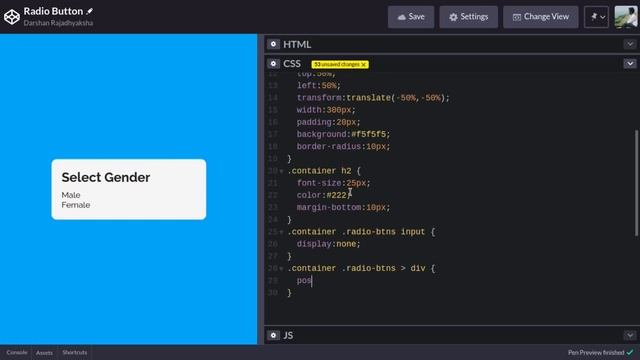Screen dimensions: 640x360
Task: Click CSS editor vertical scrollbar
Action: 636,183
